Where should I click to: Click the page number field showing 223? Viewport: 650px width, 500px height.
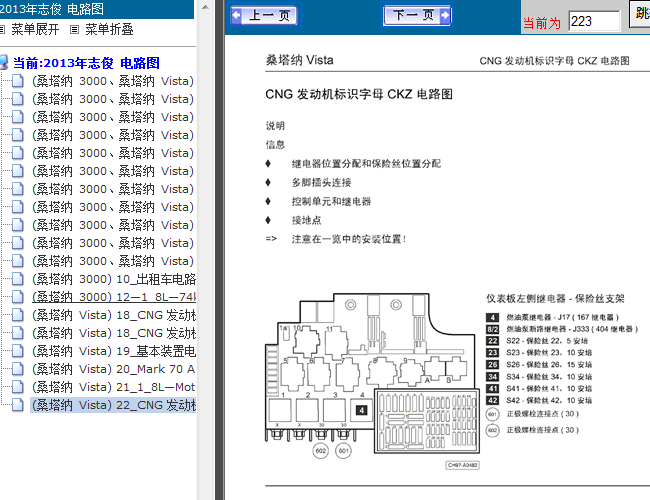[594, 21]
